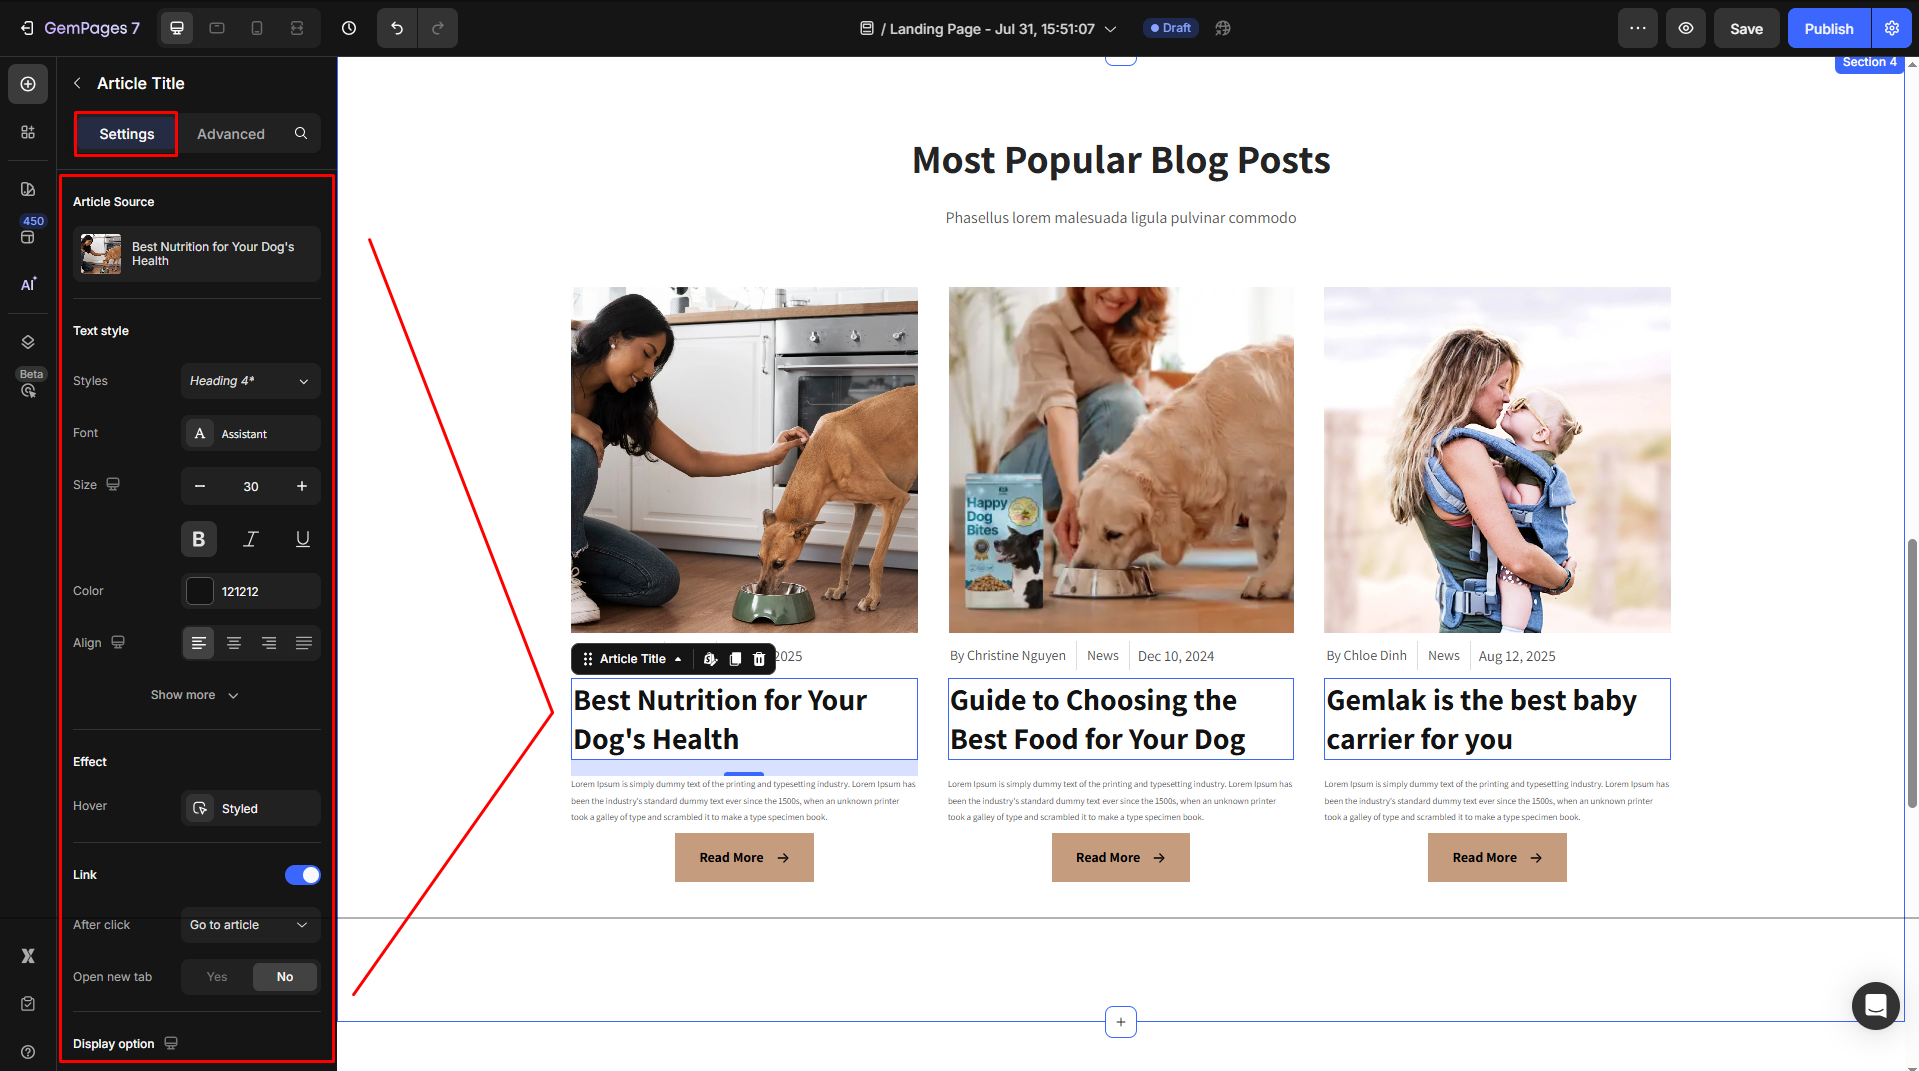
Task: Undo the last change
Action: pos(397,28)
